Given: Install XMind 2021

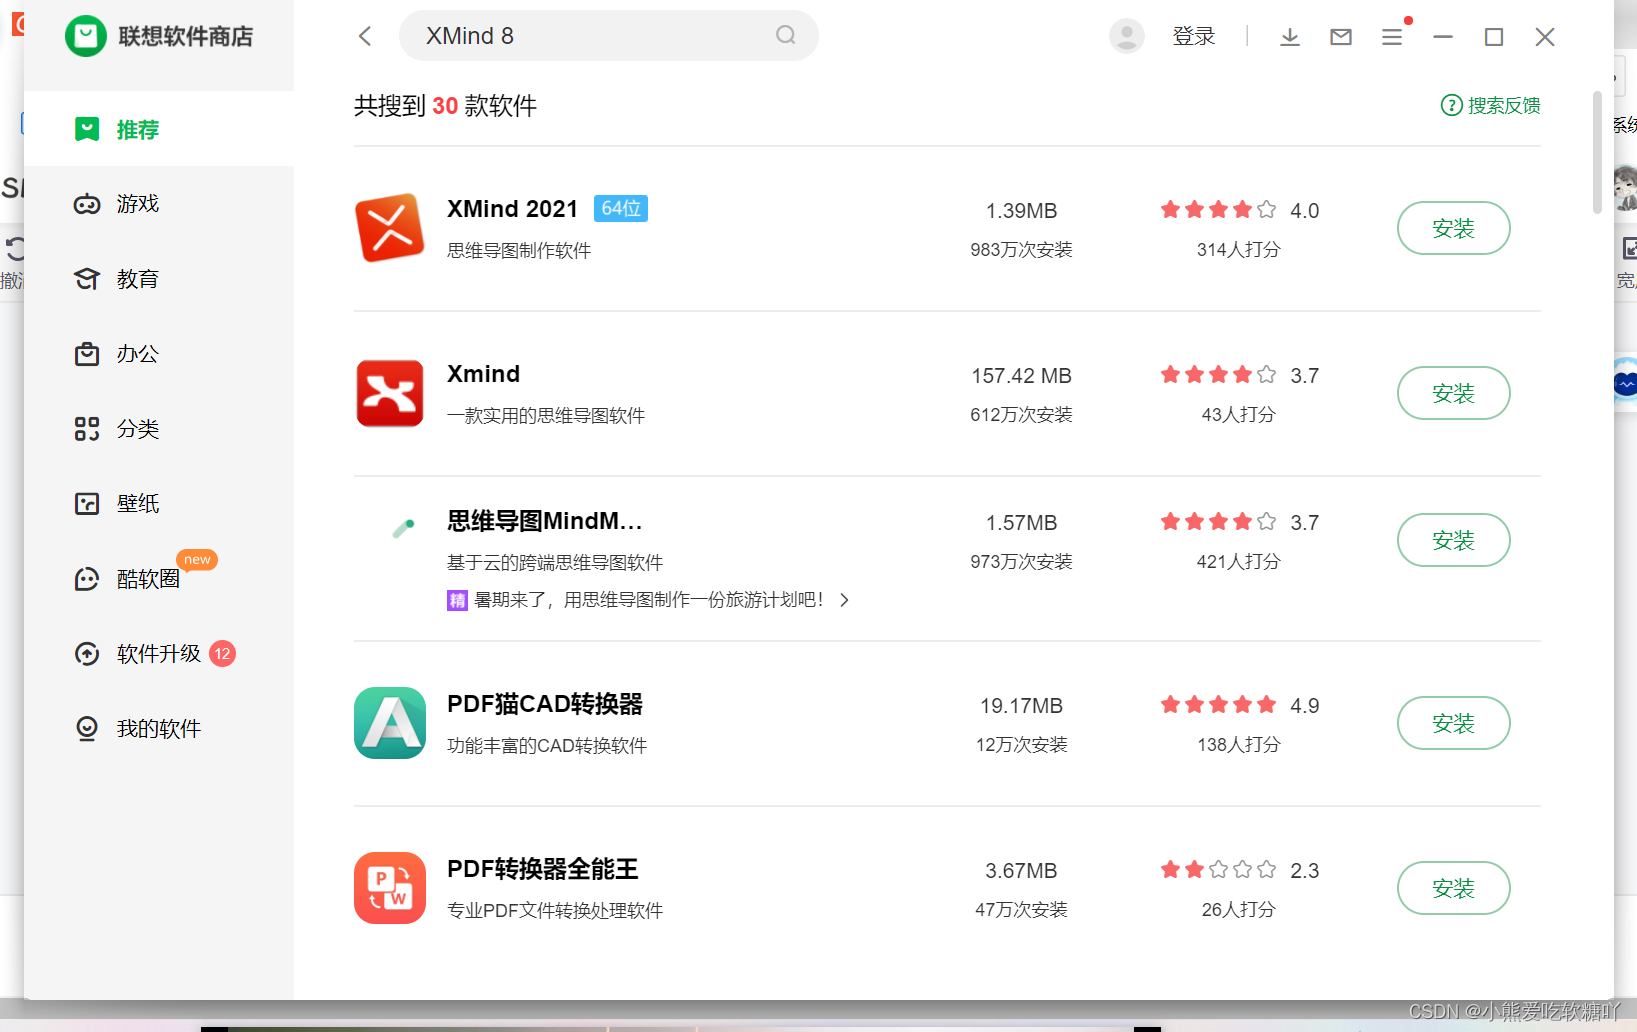Looking at the screenshot, I should (1453, 228).
